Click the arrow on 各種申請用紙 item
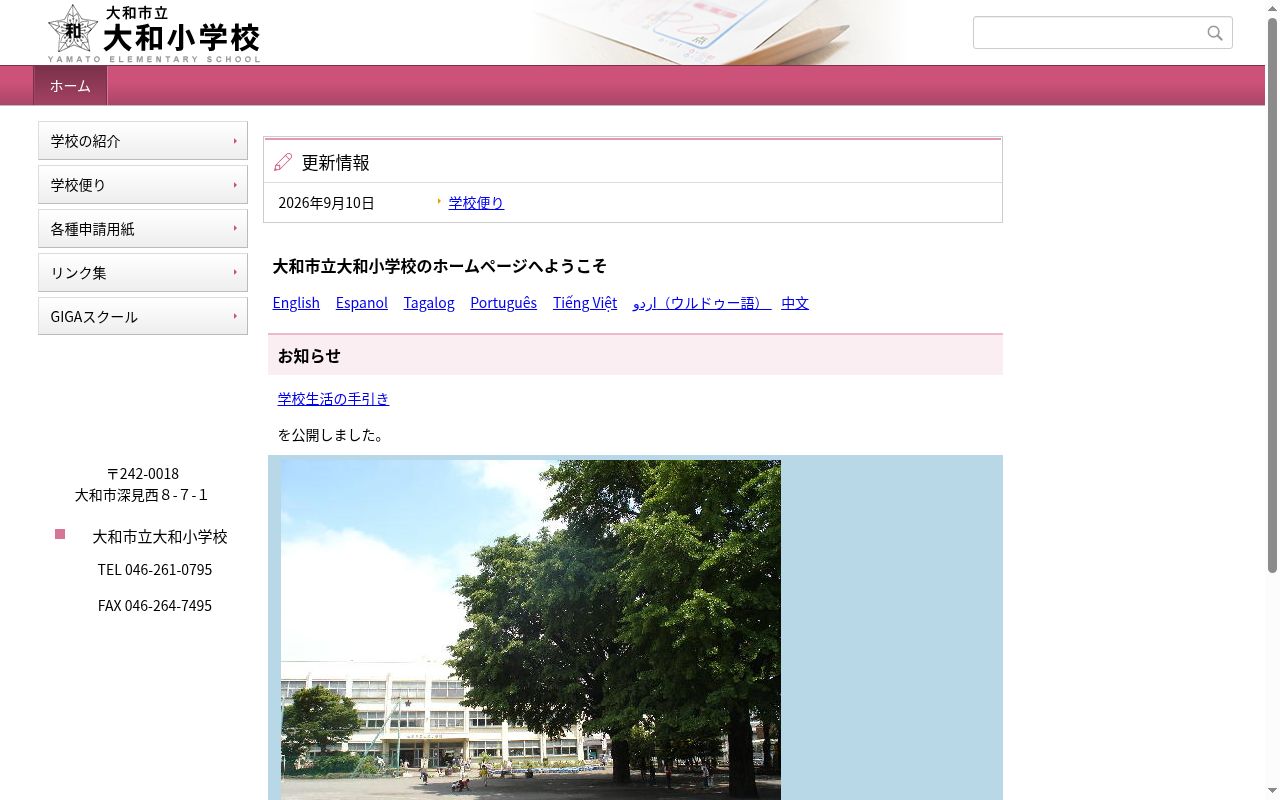The height and width of the screenshot is (800, 1280). pos(235,229)
